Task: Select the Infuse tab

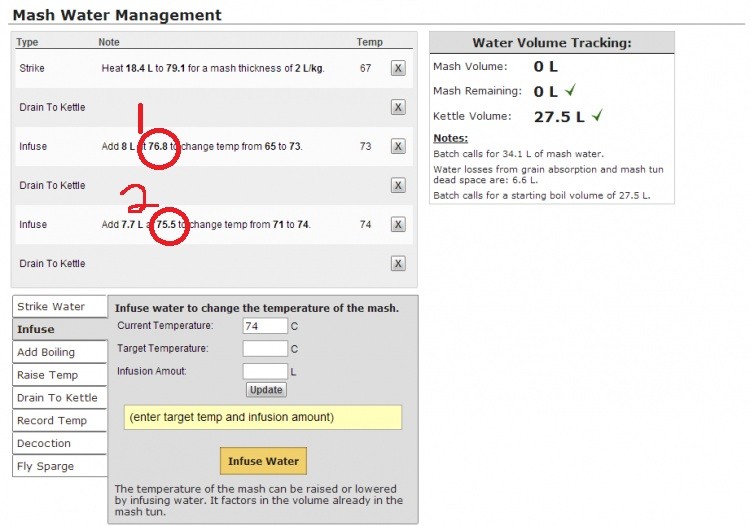Action: pyautogui.click(x=59, y=329)
